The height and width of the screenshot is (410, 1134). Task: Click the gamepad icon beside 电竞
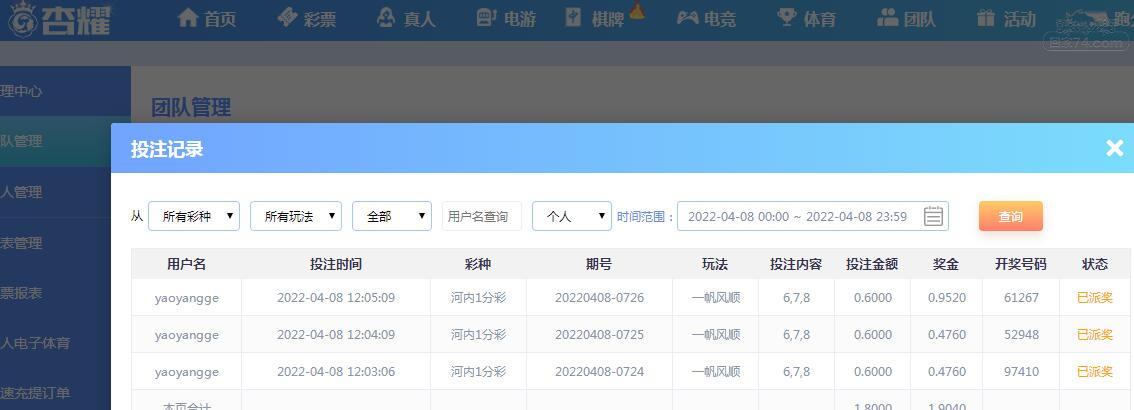[687, 17]
